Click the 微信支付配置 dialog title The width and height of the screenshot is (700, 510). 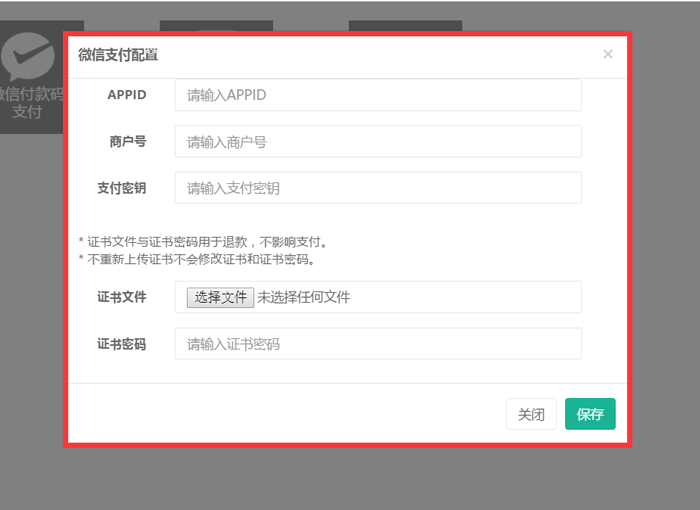pyautogui.click(x=118, y=54)
